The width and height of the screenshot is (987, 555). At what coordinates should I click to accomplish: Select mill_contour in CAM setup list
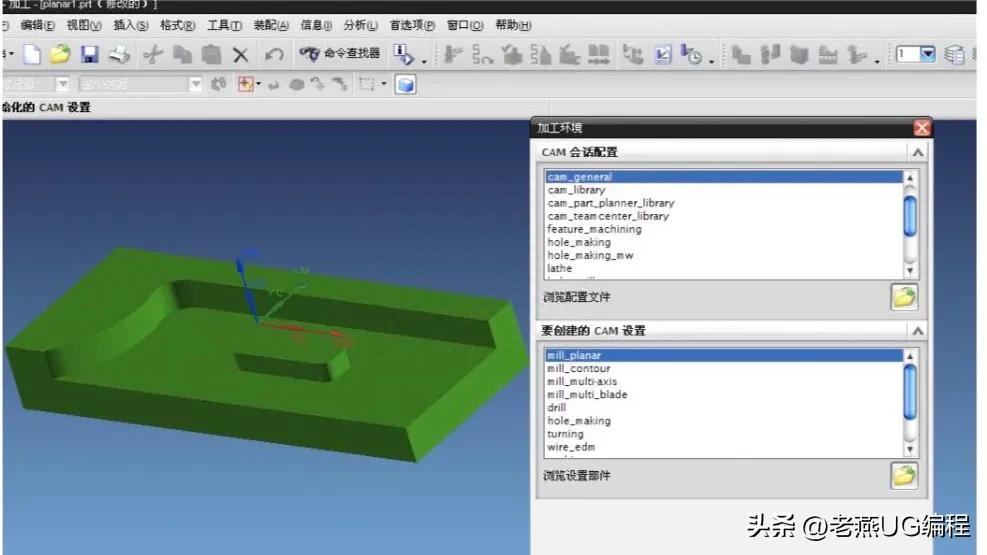578,369
